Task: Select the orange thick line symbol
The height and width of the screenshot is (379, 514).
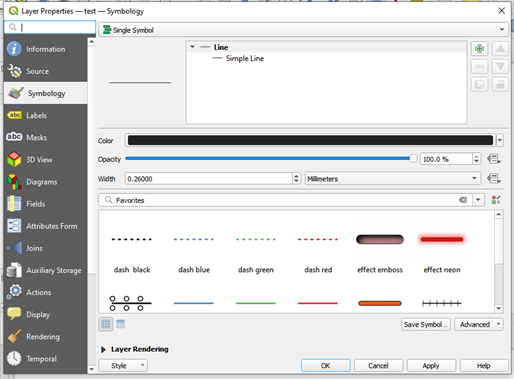Action: (380, 303)
